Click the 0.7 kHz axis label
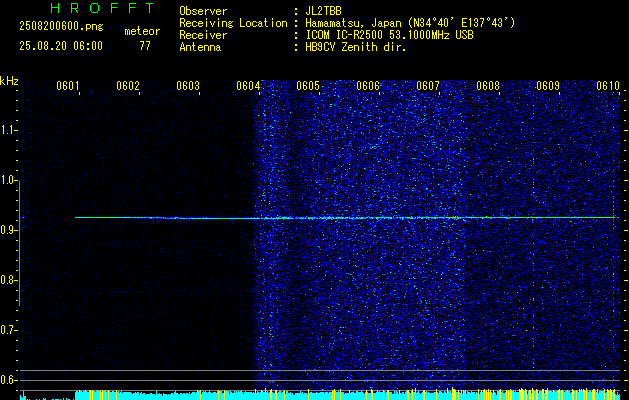This screenshot has height=400, width=629. pos(8,330)
